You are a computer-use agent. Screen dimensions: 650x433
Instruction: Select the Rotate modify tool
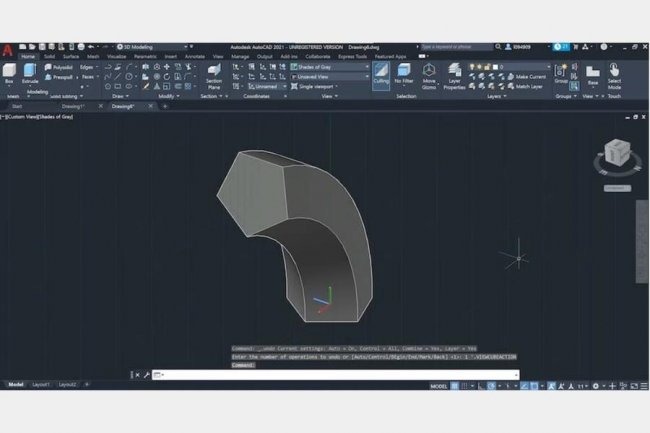coord(167,77)
